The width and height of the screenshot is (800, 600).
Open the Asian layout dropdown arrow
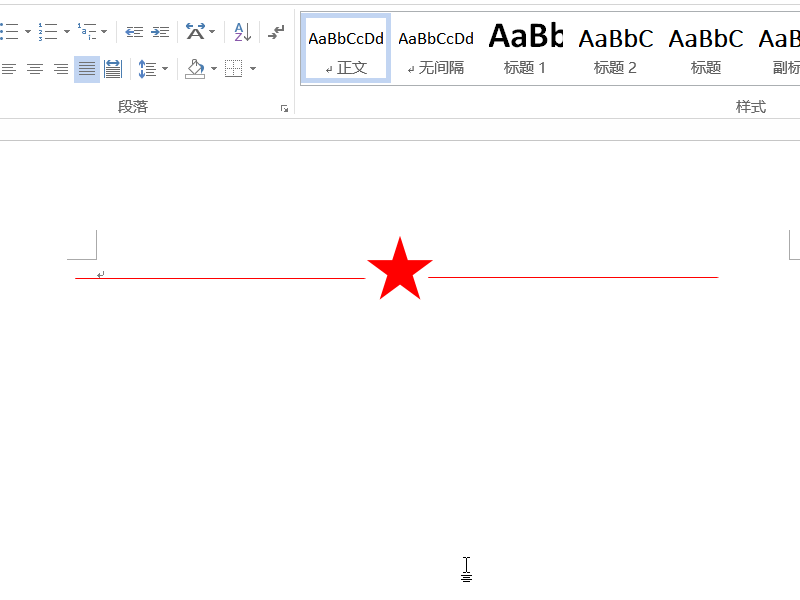(212, 32)
